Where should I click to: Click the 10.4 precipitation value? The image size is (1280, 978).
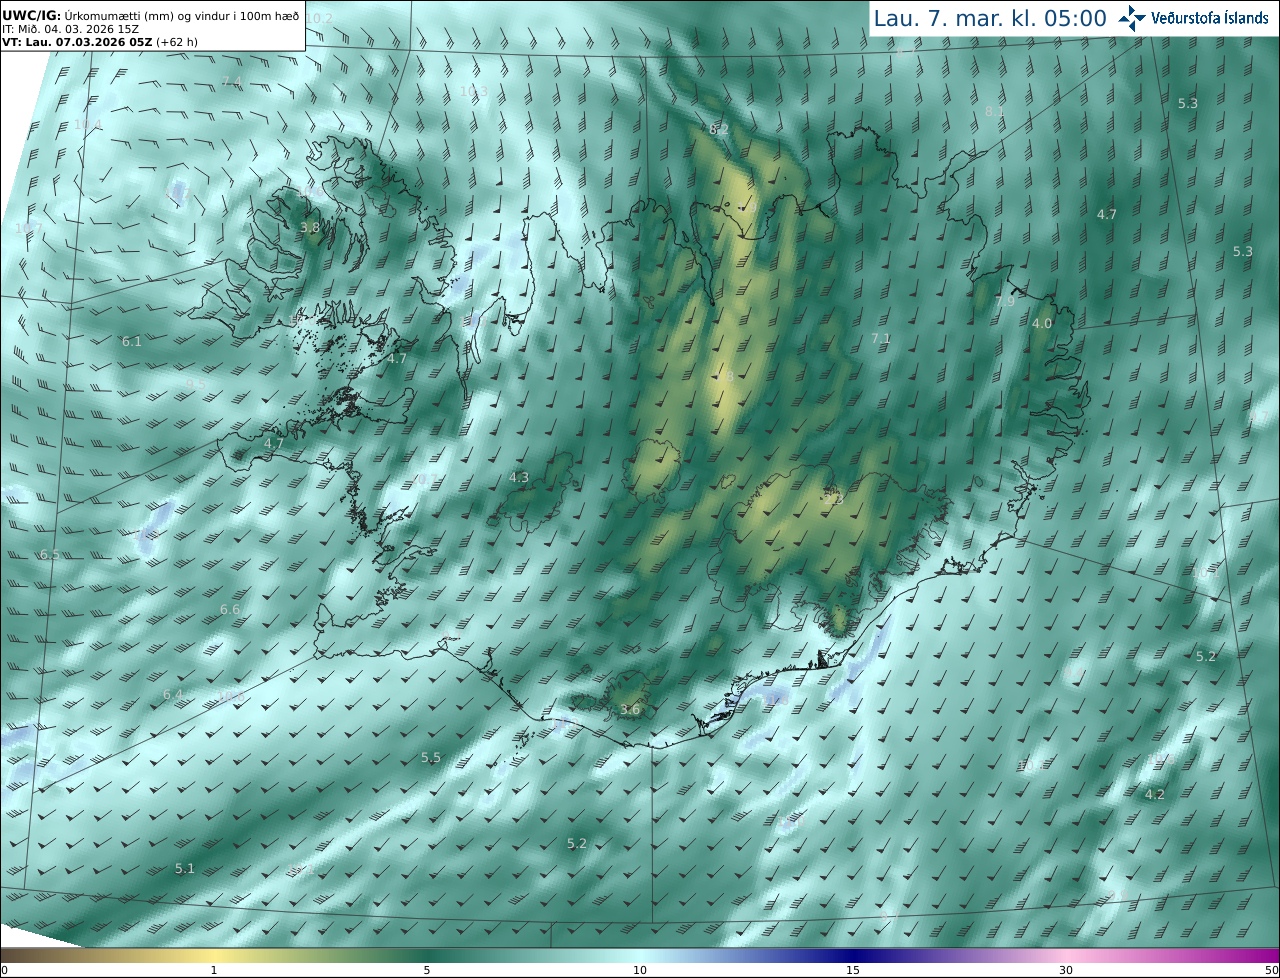pos(88,125)
